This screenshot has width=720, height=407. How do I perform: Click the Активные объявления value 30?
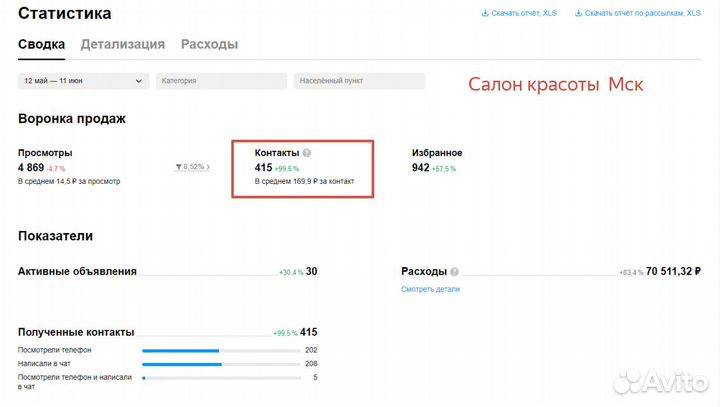tap(311, 271)
